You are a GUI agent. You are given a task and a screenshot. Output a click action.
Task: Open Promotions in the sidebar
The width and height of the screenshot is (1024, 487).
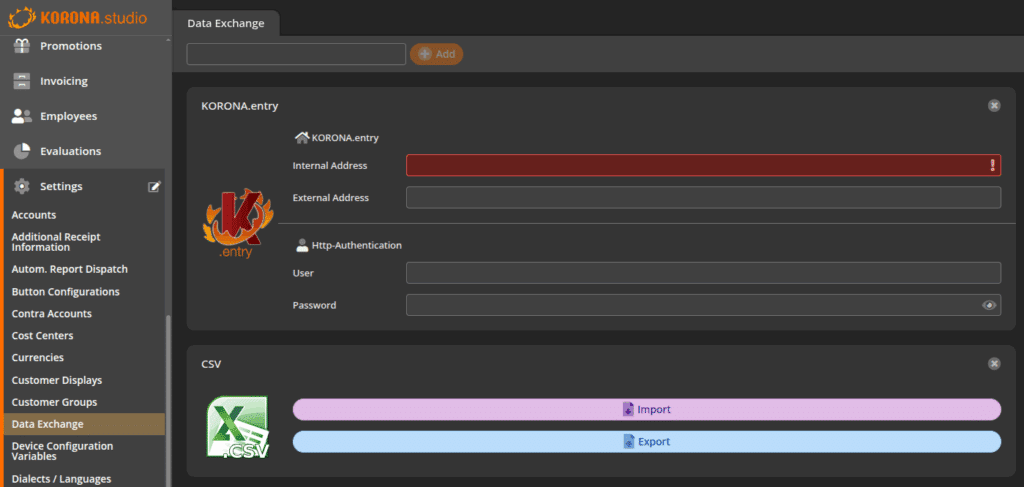pos(70,46)
